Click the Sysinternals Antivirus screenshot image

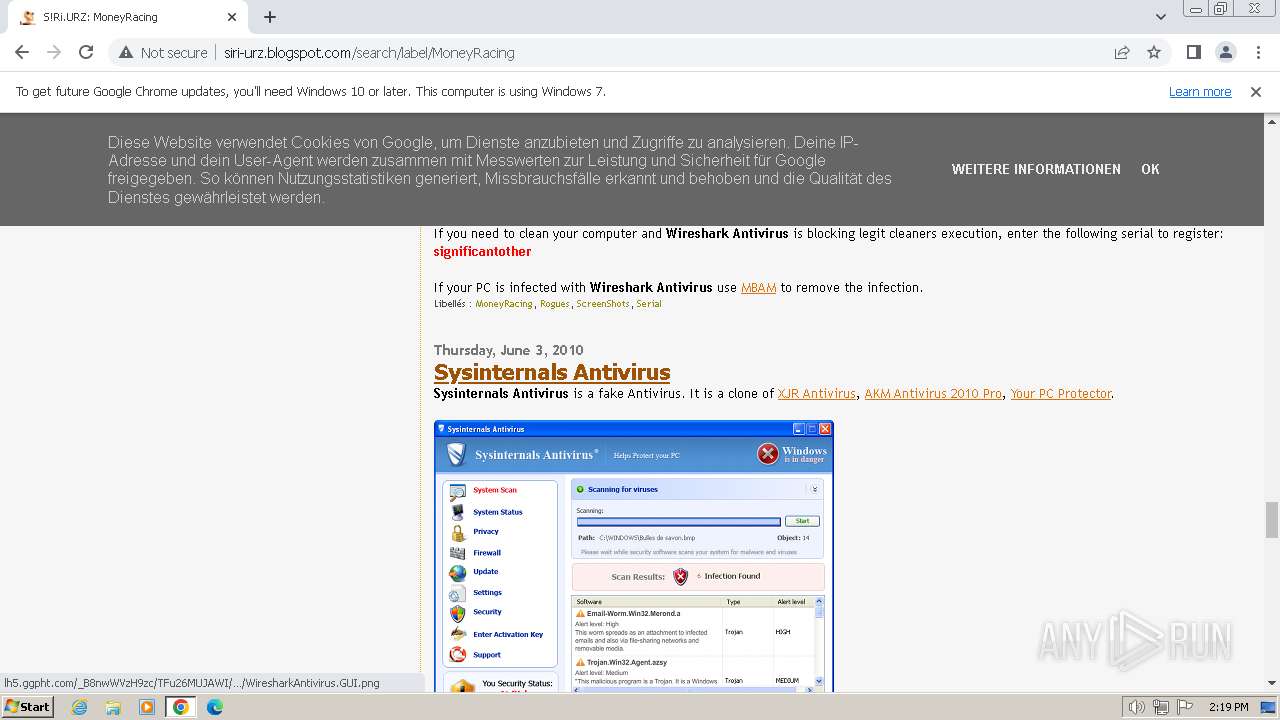tap(633, 556)
